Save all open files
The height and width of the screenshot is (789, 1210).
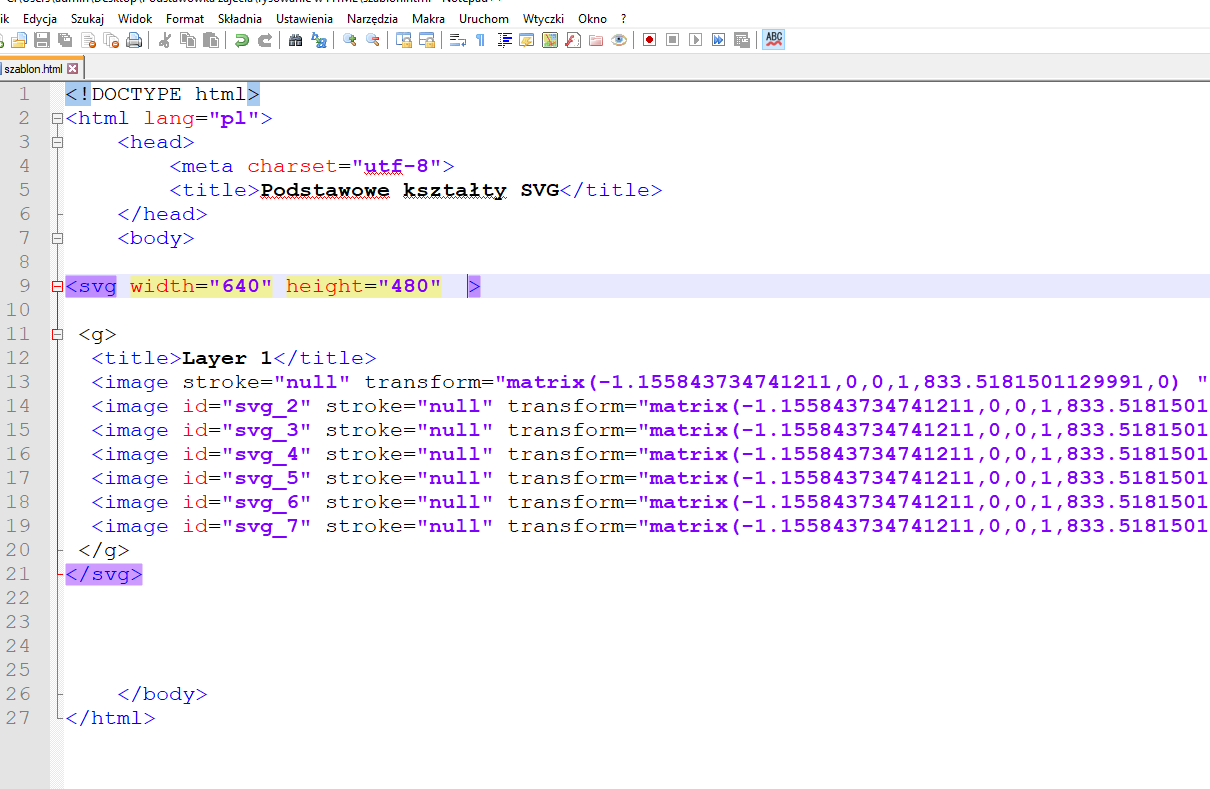click(x=65, y=40)
